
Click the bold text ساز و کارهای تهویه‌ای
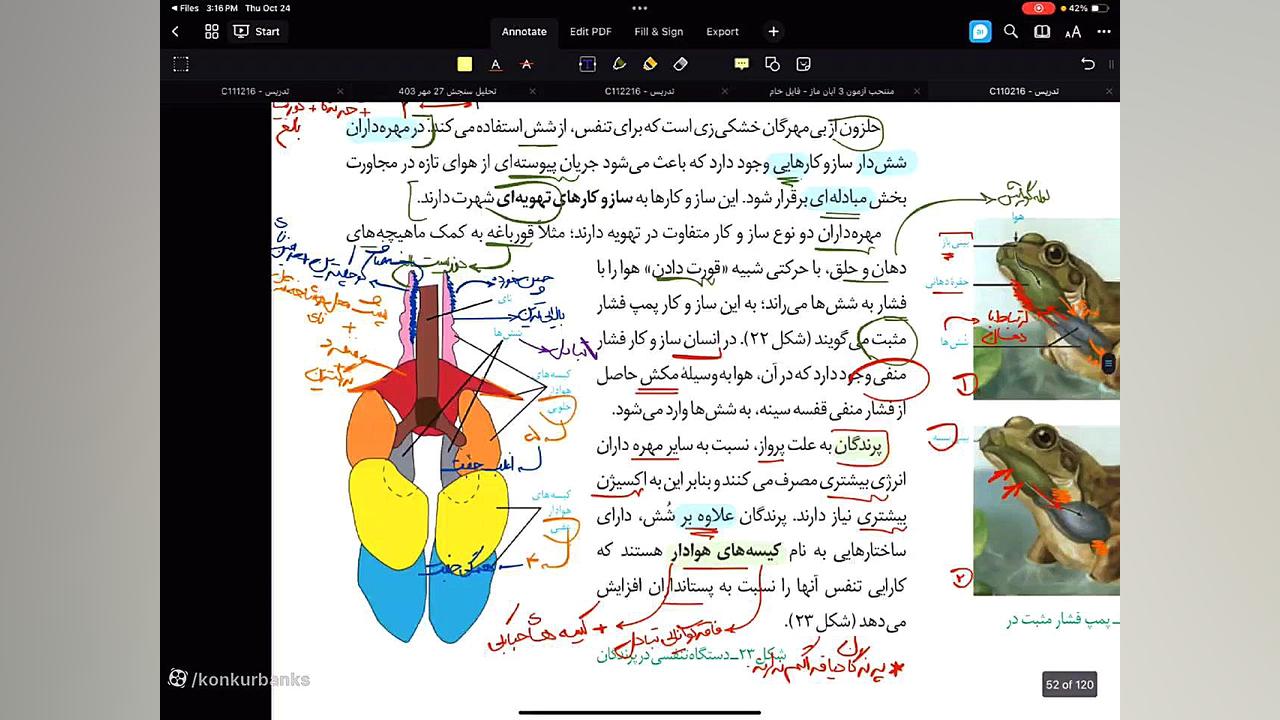(566, 197)
